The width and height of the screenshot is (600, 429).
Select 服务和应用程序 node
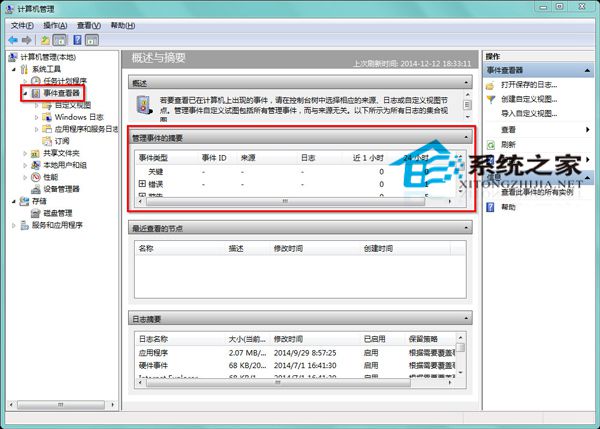point(57,225)
